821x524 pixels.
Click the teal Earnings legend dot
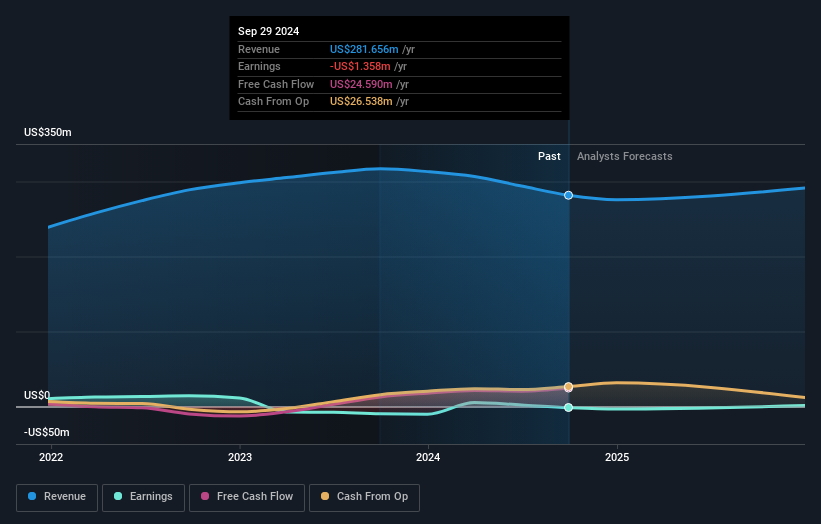tap(118, 496)
